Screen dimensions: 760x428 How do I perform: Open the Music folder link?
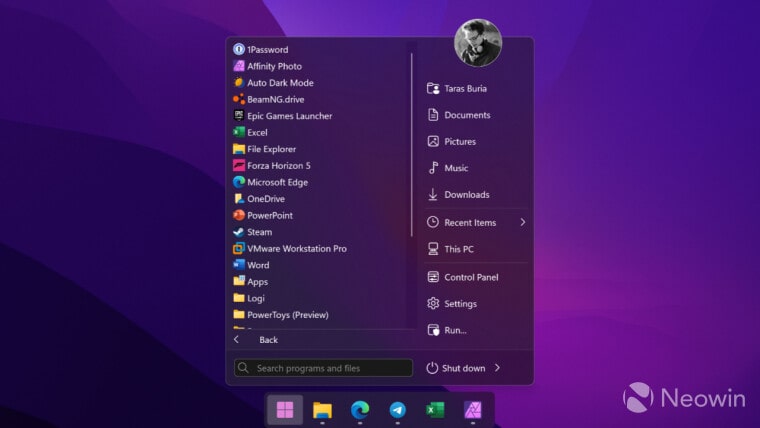click(448, 168)
